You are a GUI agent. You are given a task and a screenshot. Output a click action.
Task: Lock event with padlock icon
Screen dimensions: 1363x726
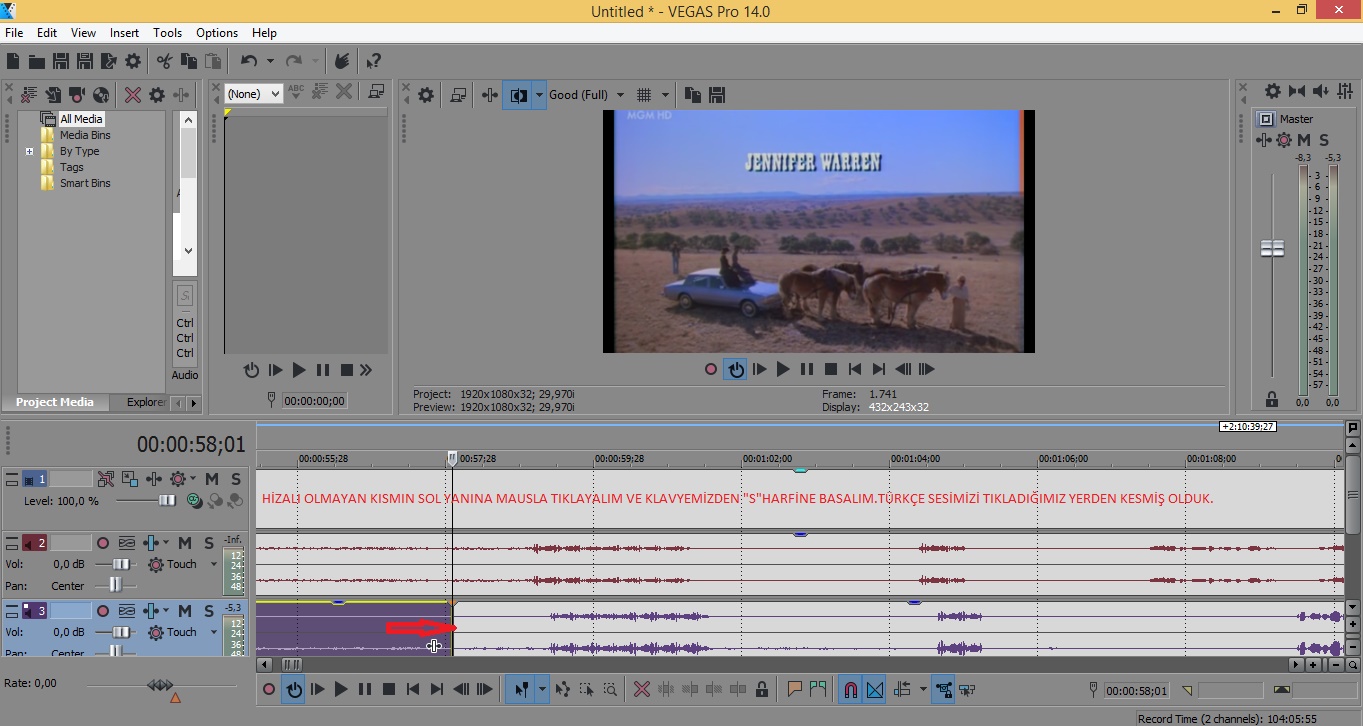[x=762, y=689]
